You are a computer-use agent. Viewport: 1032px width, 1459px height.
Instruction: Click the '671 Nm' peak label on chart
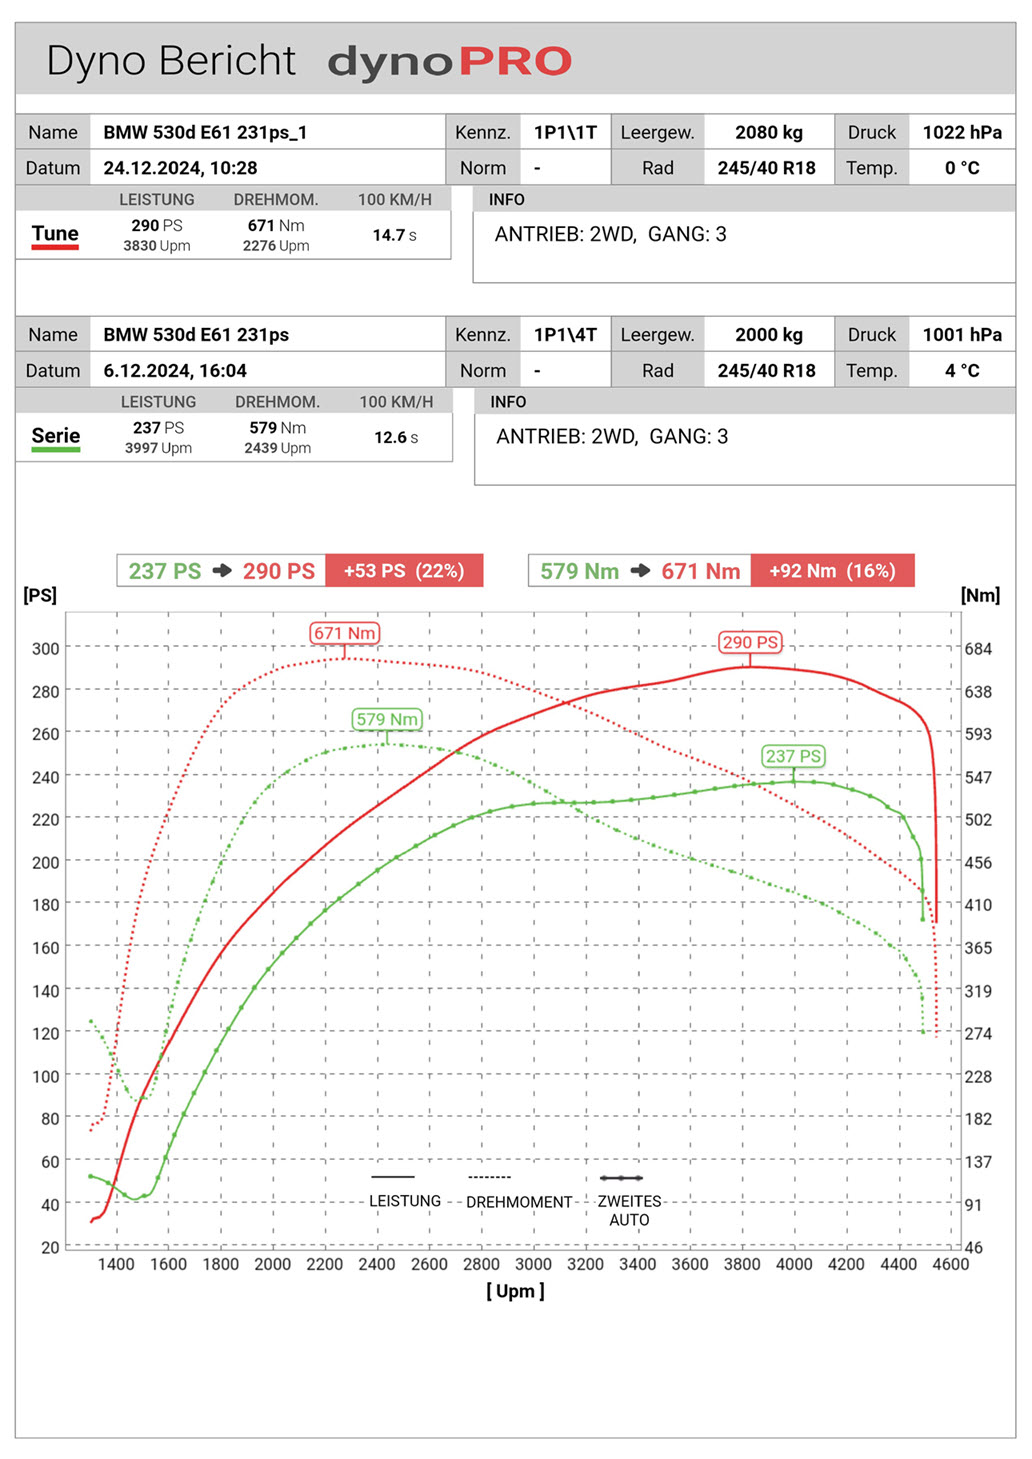pos(345,633)
